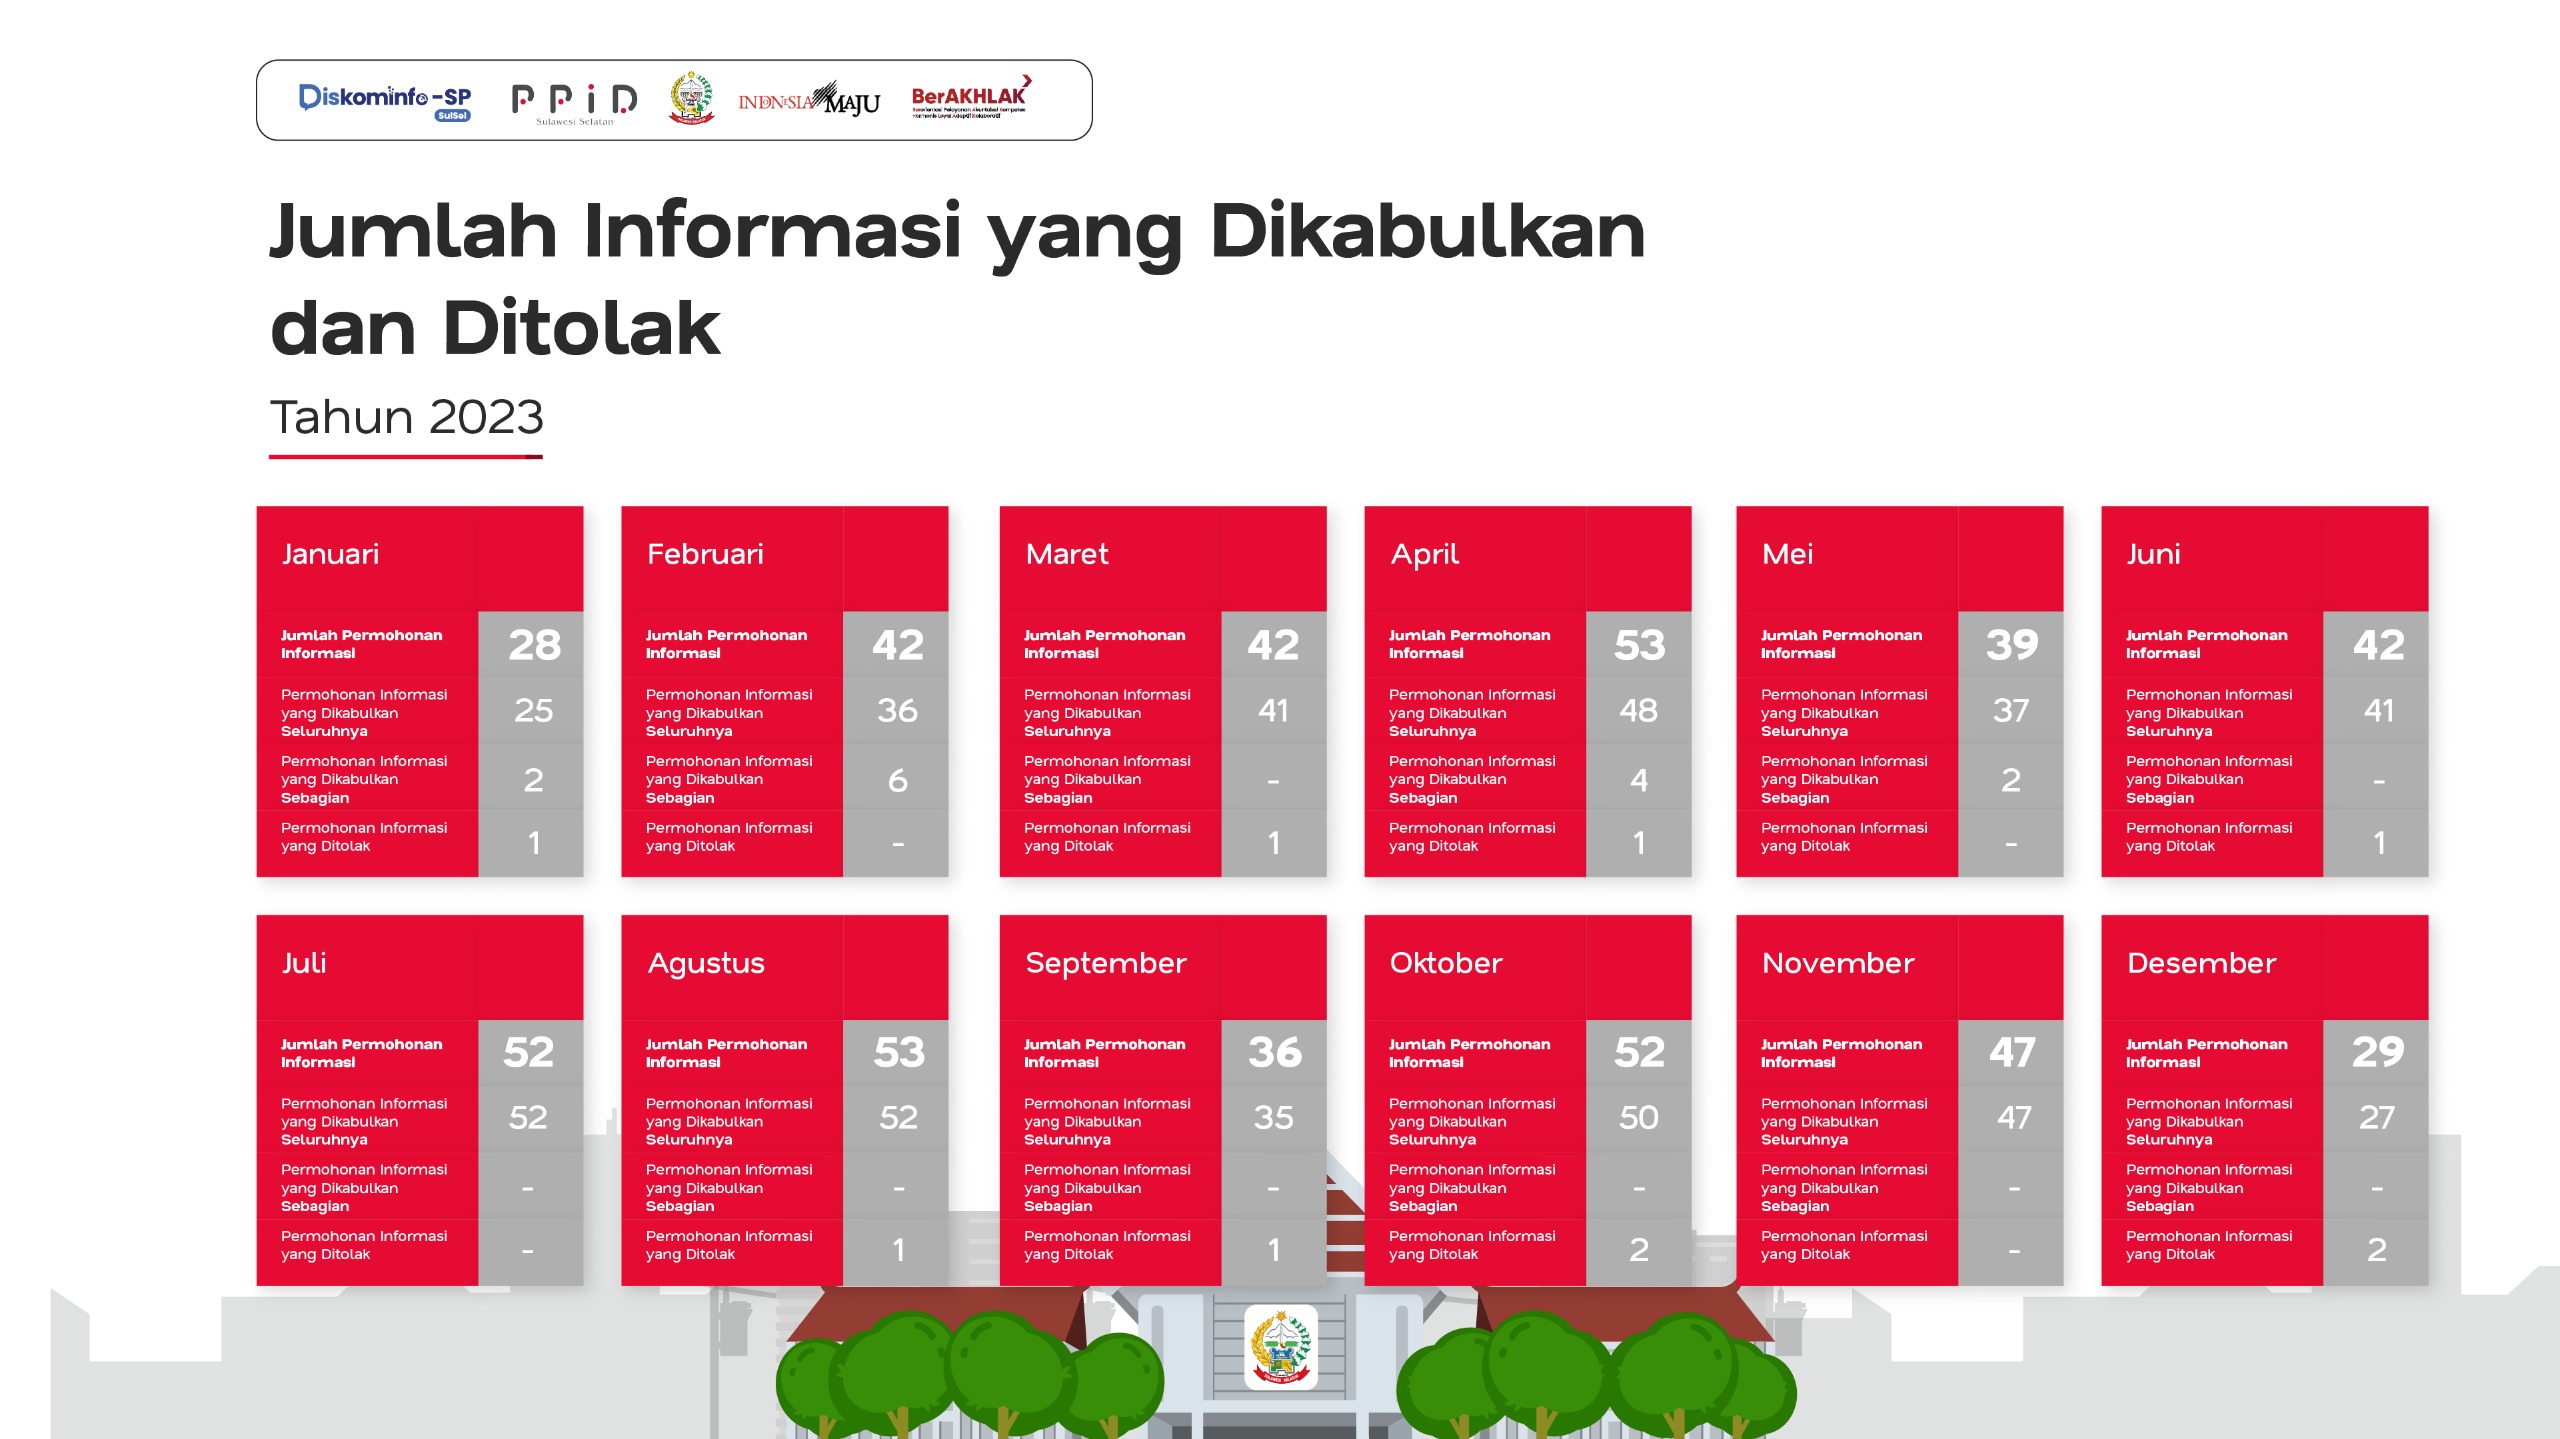Click November's fully granted value 47

2012,1118
